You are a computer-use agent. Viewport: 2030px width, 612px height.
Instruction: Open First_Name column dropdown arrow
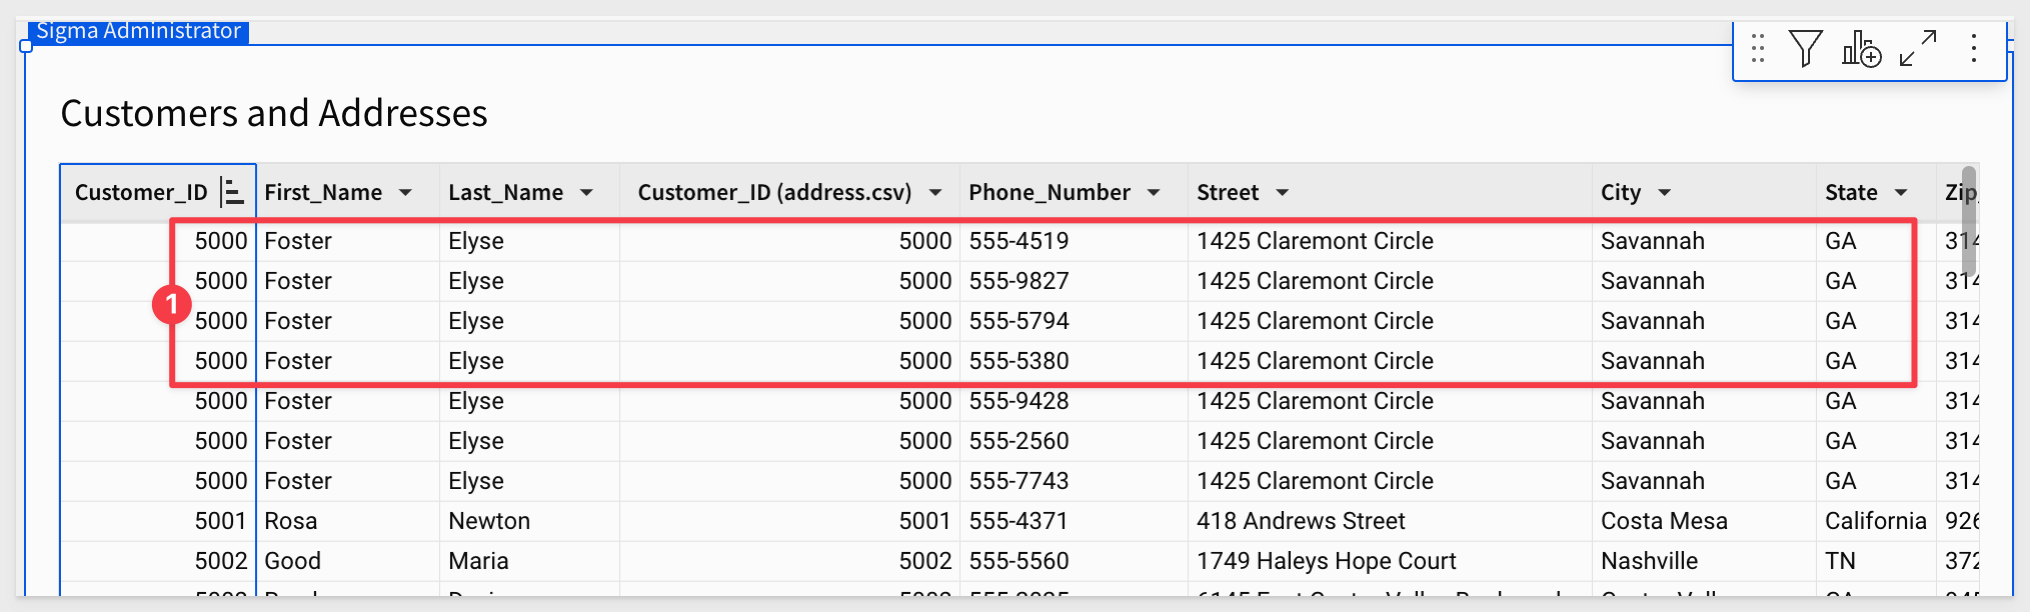coord(406,192)
